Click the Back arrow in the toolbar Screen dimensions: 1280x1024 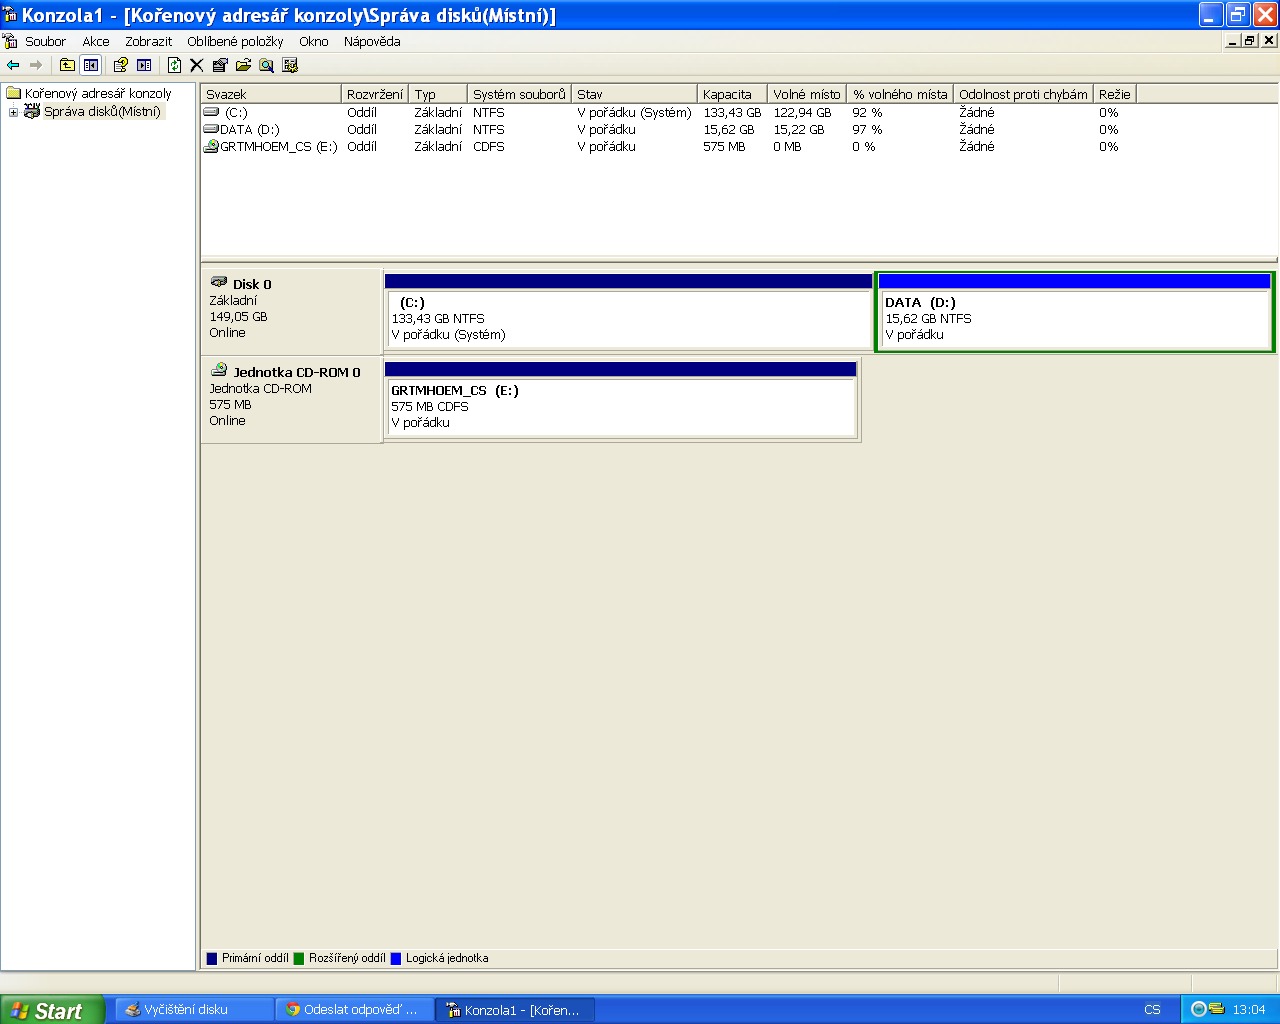[13, 65]
